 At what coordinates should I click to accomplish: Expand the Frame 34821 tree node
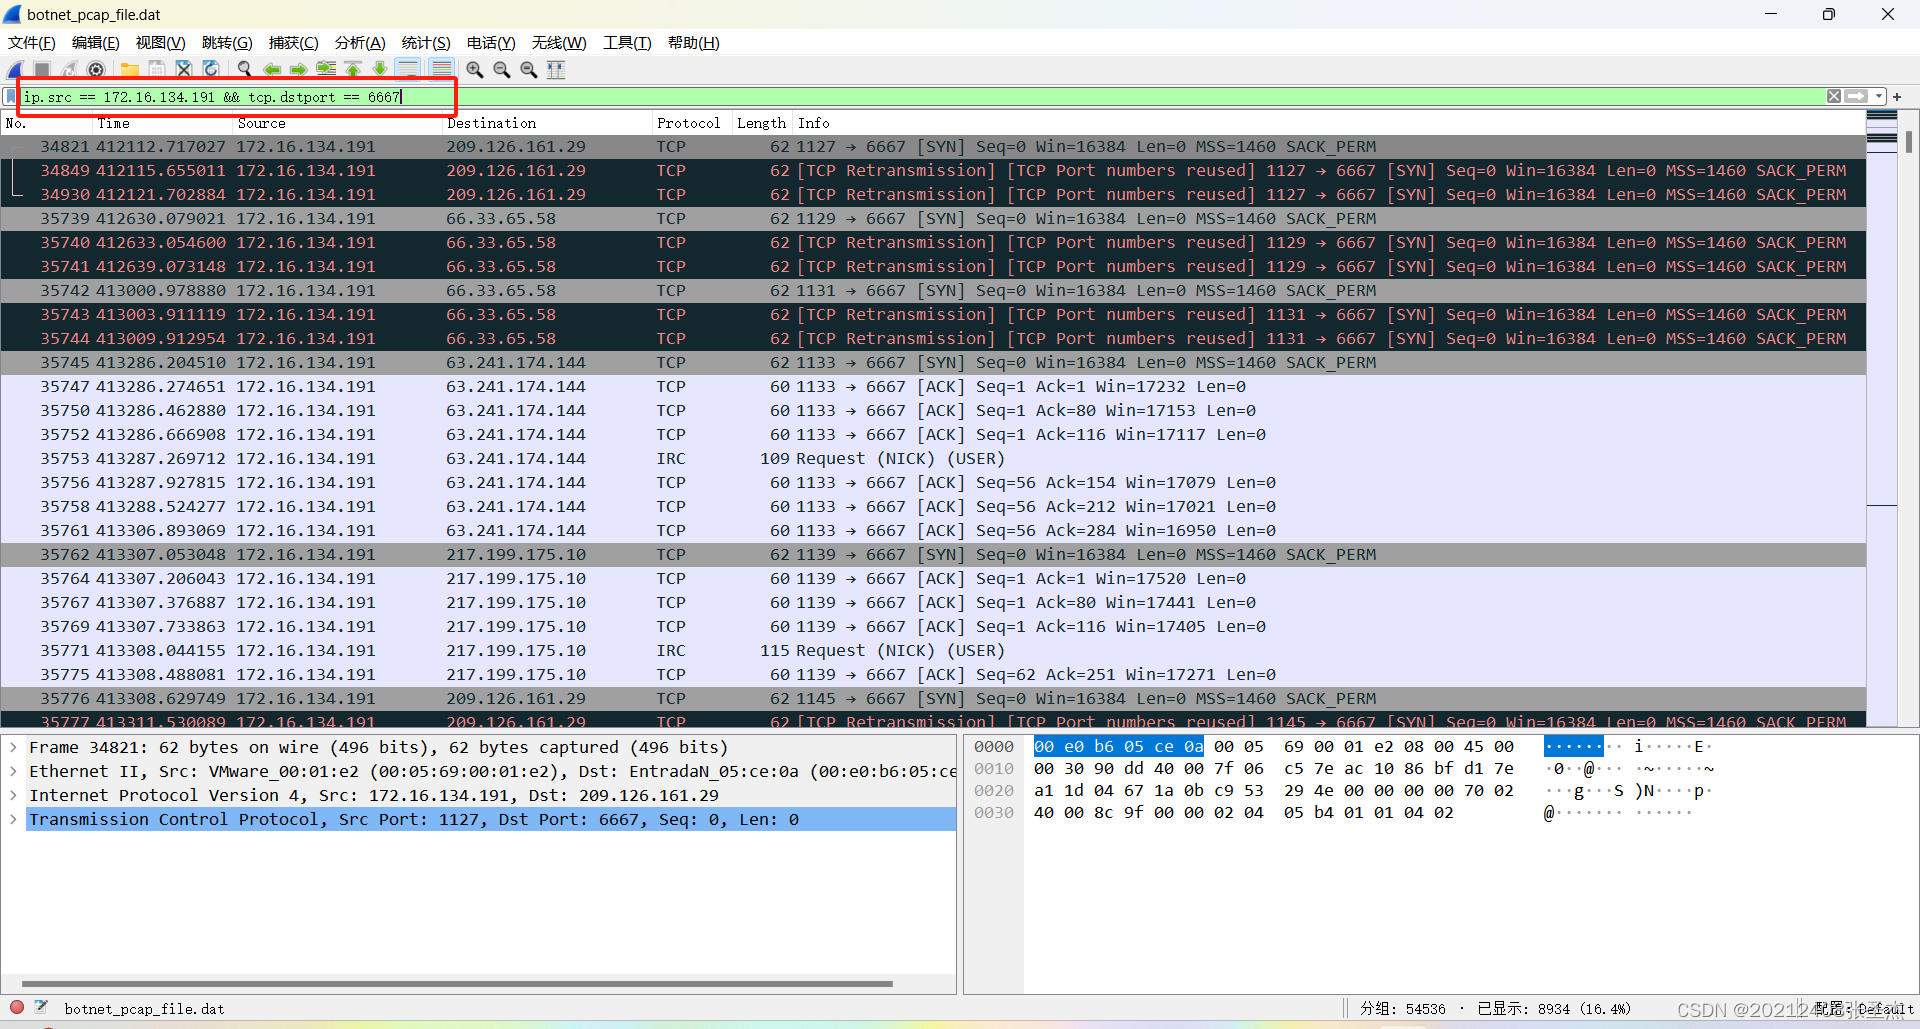(x=13, y=747)
